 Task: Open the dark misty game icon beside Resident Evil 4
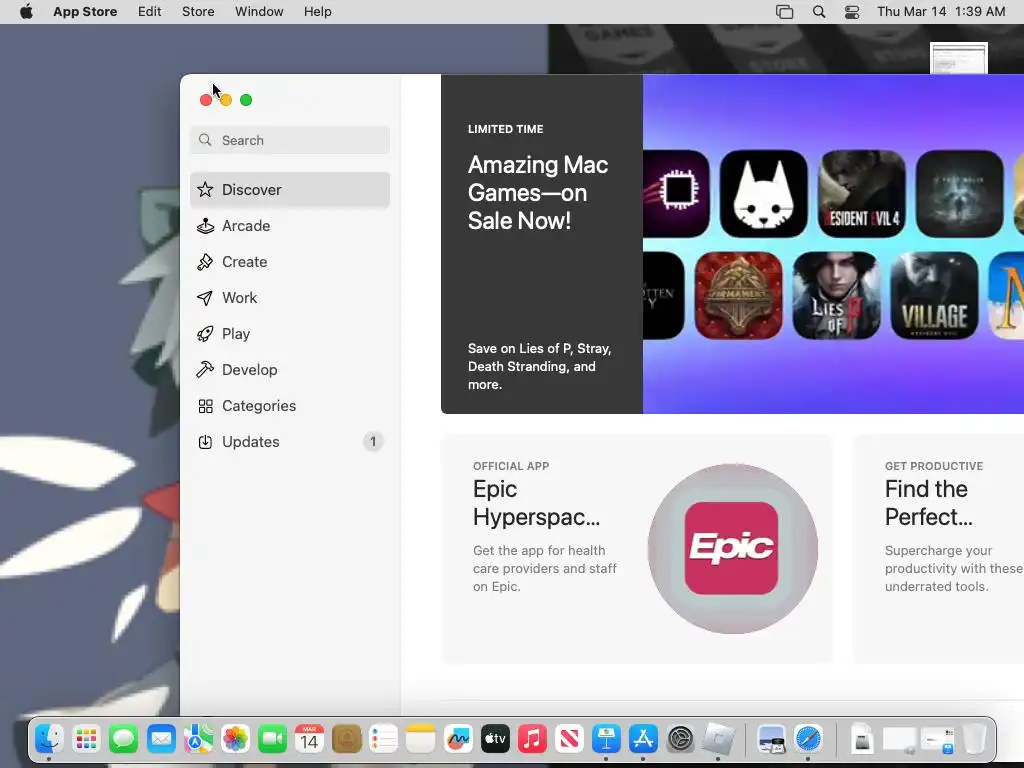tap(959, 194)
